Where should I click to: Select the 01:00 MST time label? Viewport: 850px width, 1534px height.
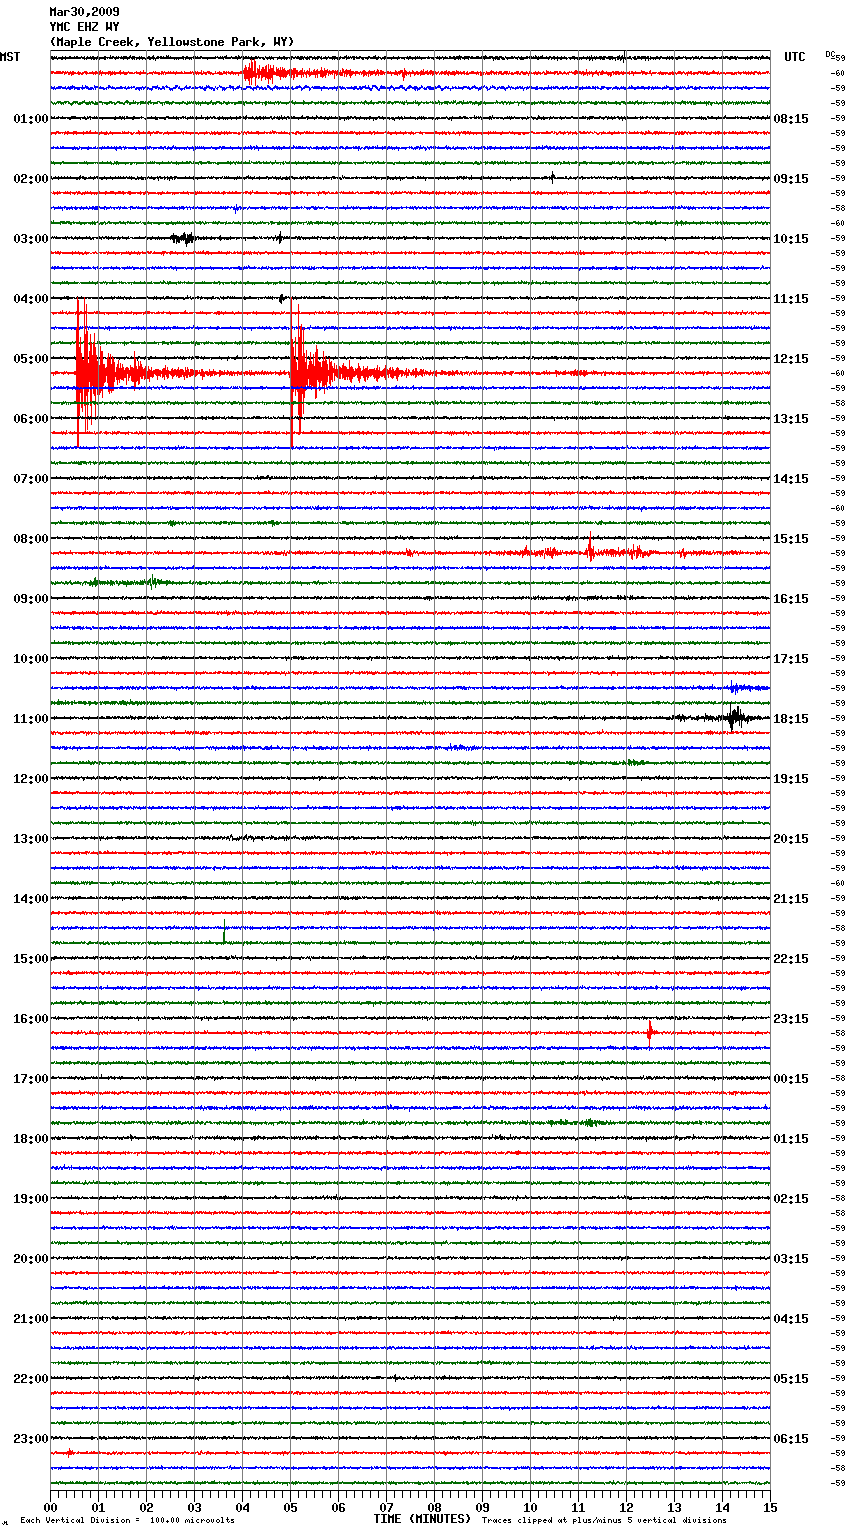[x=30, y=119]
